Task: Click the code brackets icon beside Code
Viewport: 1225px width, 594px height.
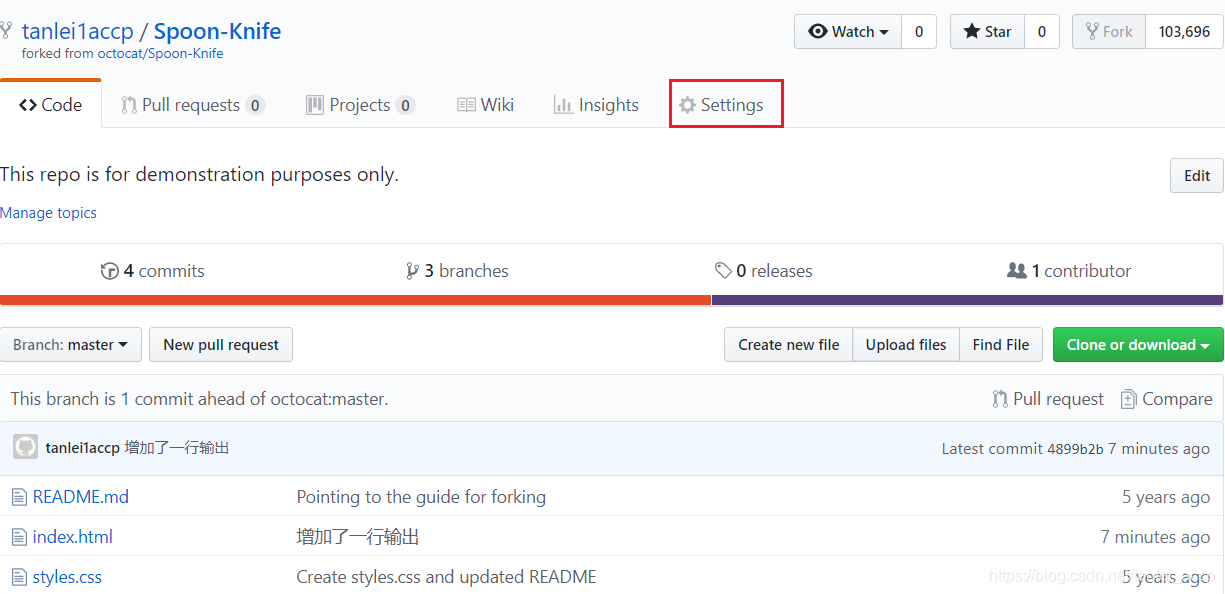Action: [x=28, y=105]
